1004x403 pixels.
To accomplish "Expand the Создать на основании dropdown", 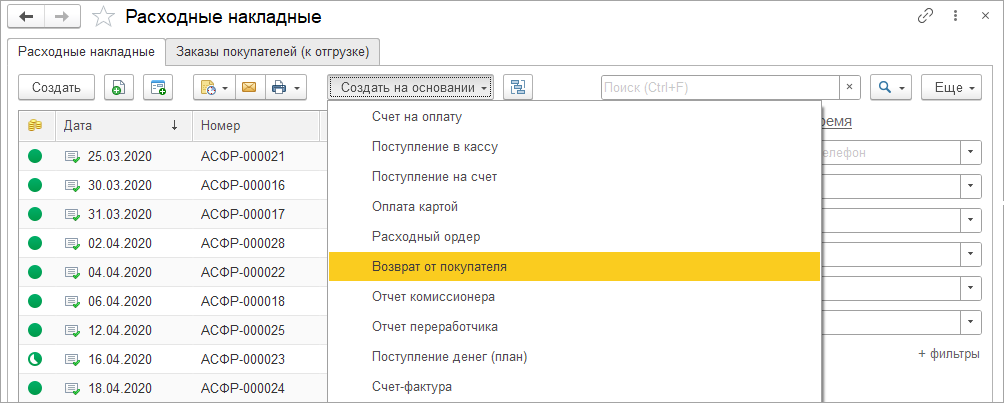I will 411,88.
